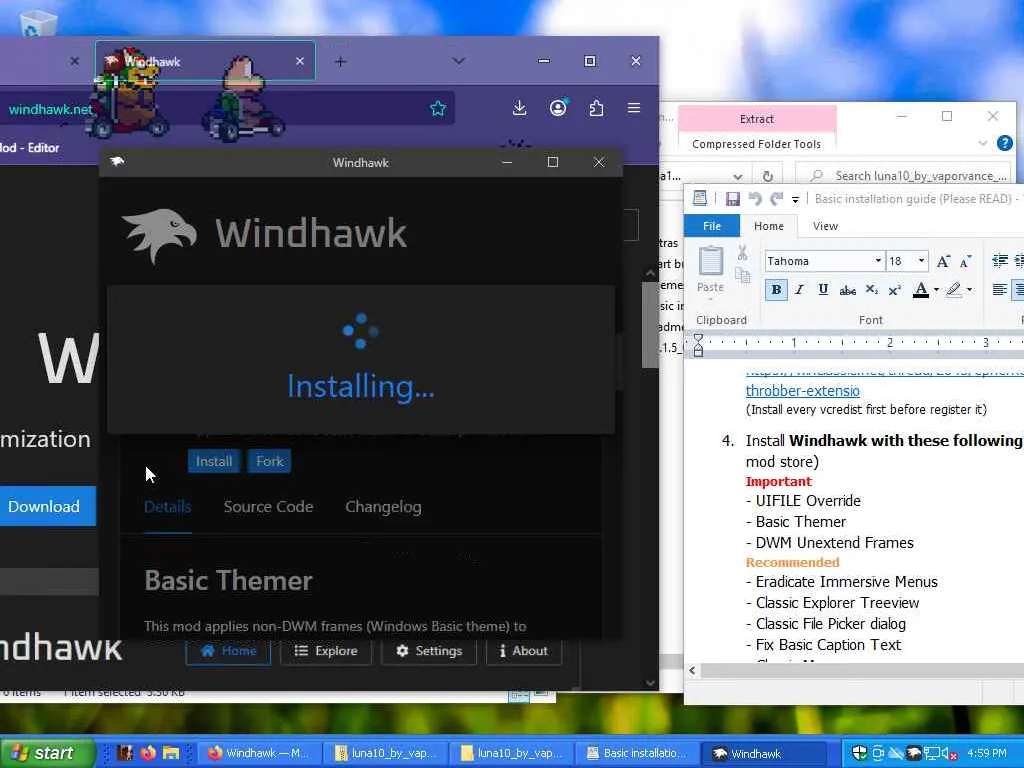Screen dimensions: 1024x768
Task: Open the Firefox new tab plus button
Action: pos(340,61)
